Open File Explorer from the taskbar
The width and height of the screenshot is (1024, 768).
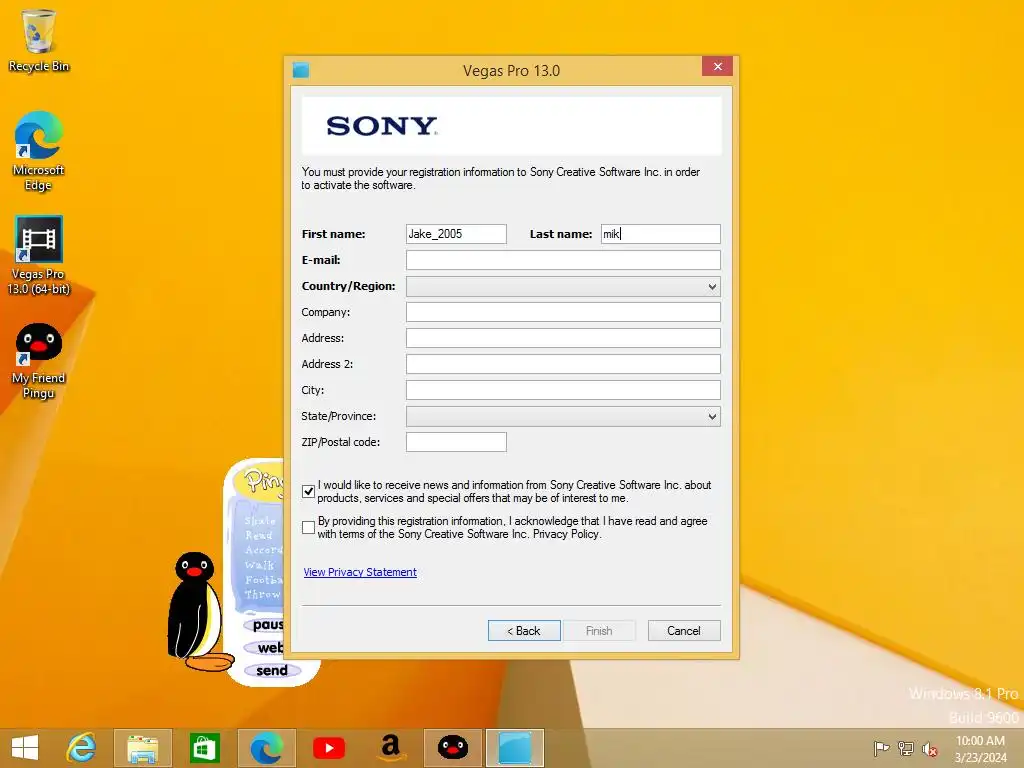pos(142,748)
